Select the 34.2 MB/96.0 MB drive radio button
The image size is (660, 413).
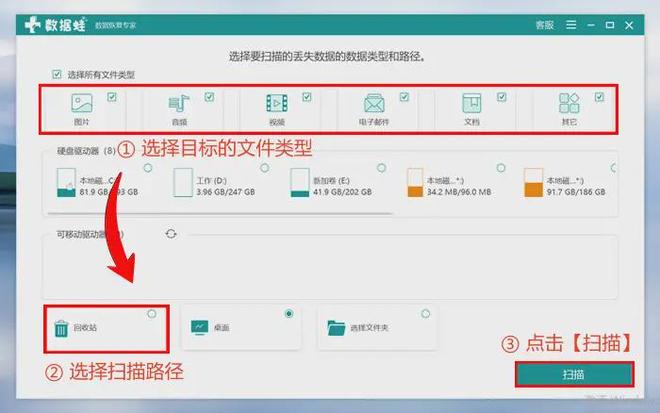(500, 168)
